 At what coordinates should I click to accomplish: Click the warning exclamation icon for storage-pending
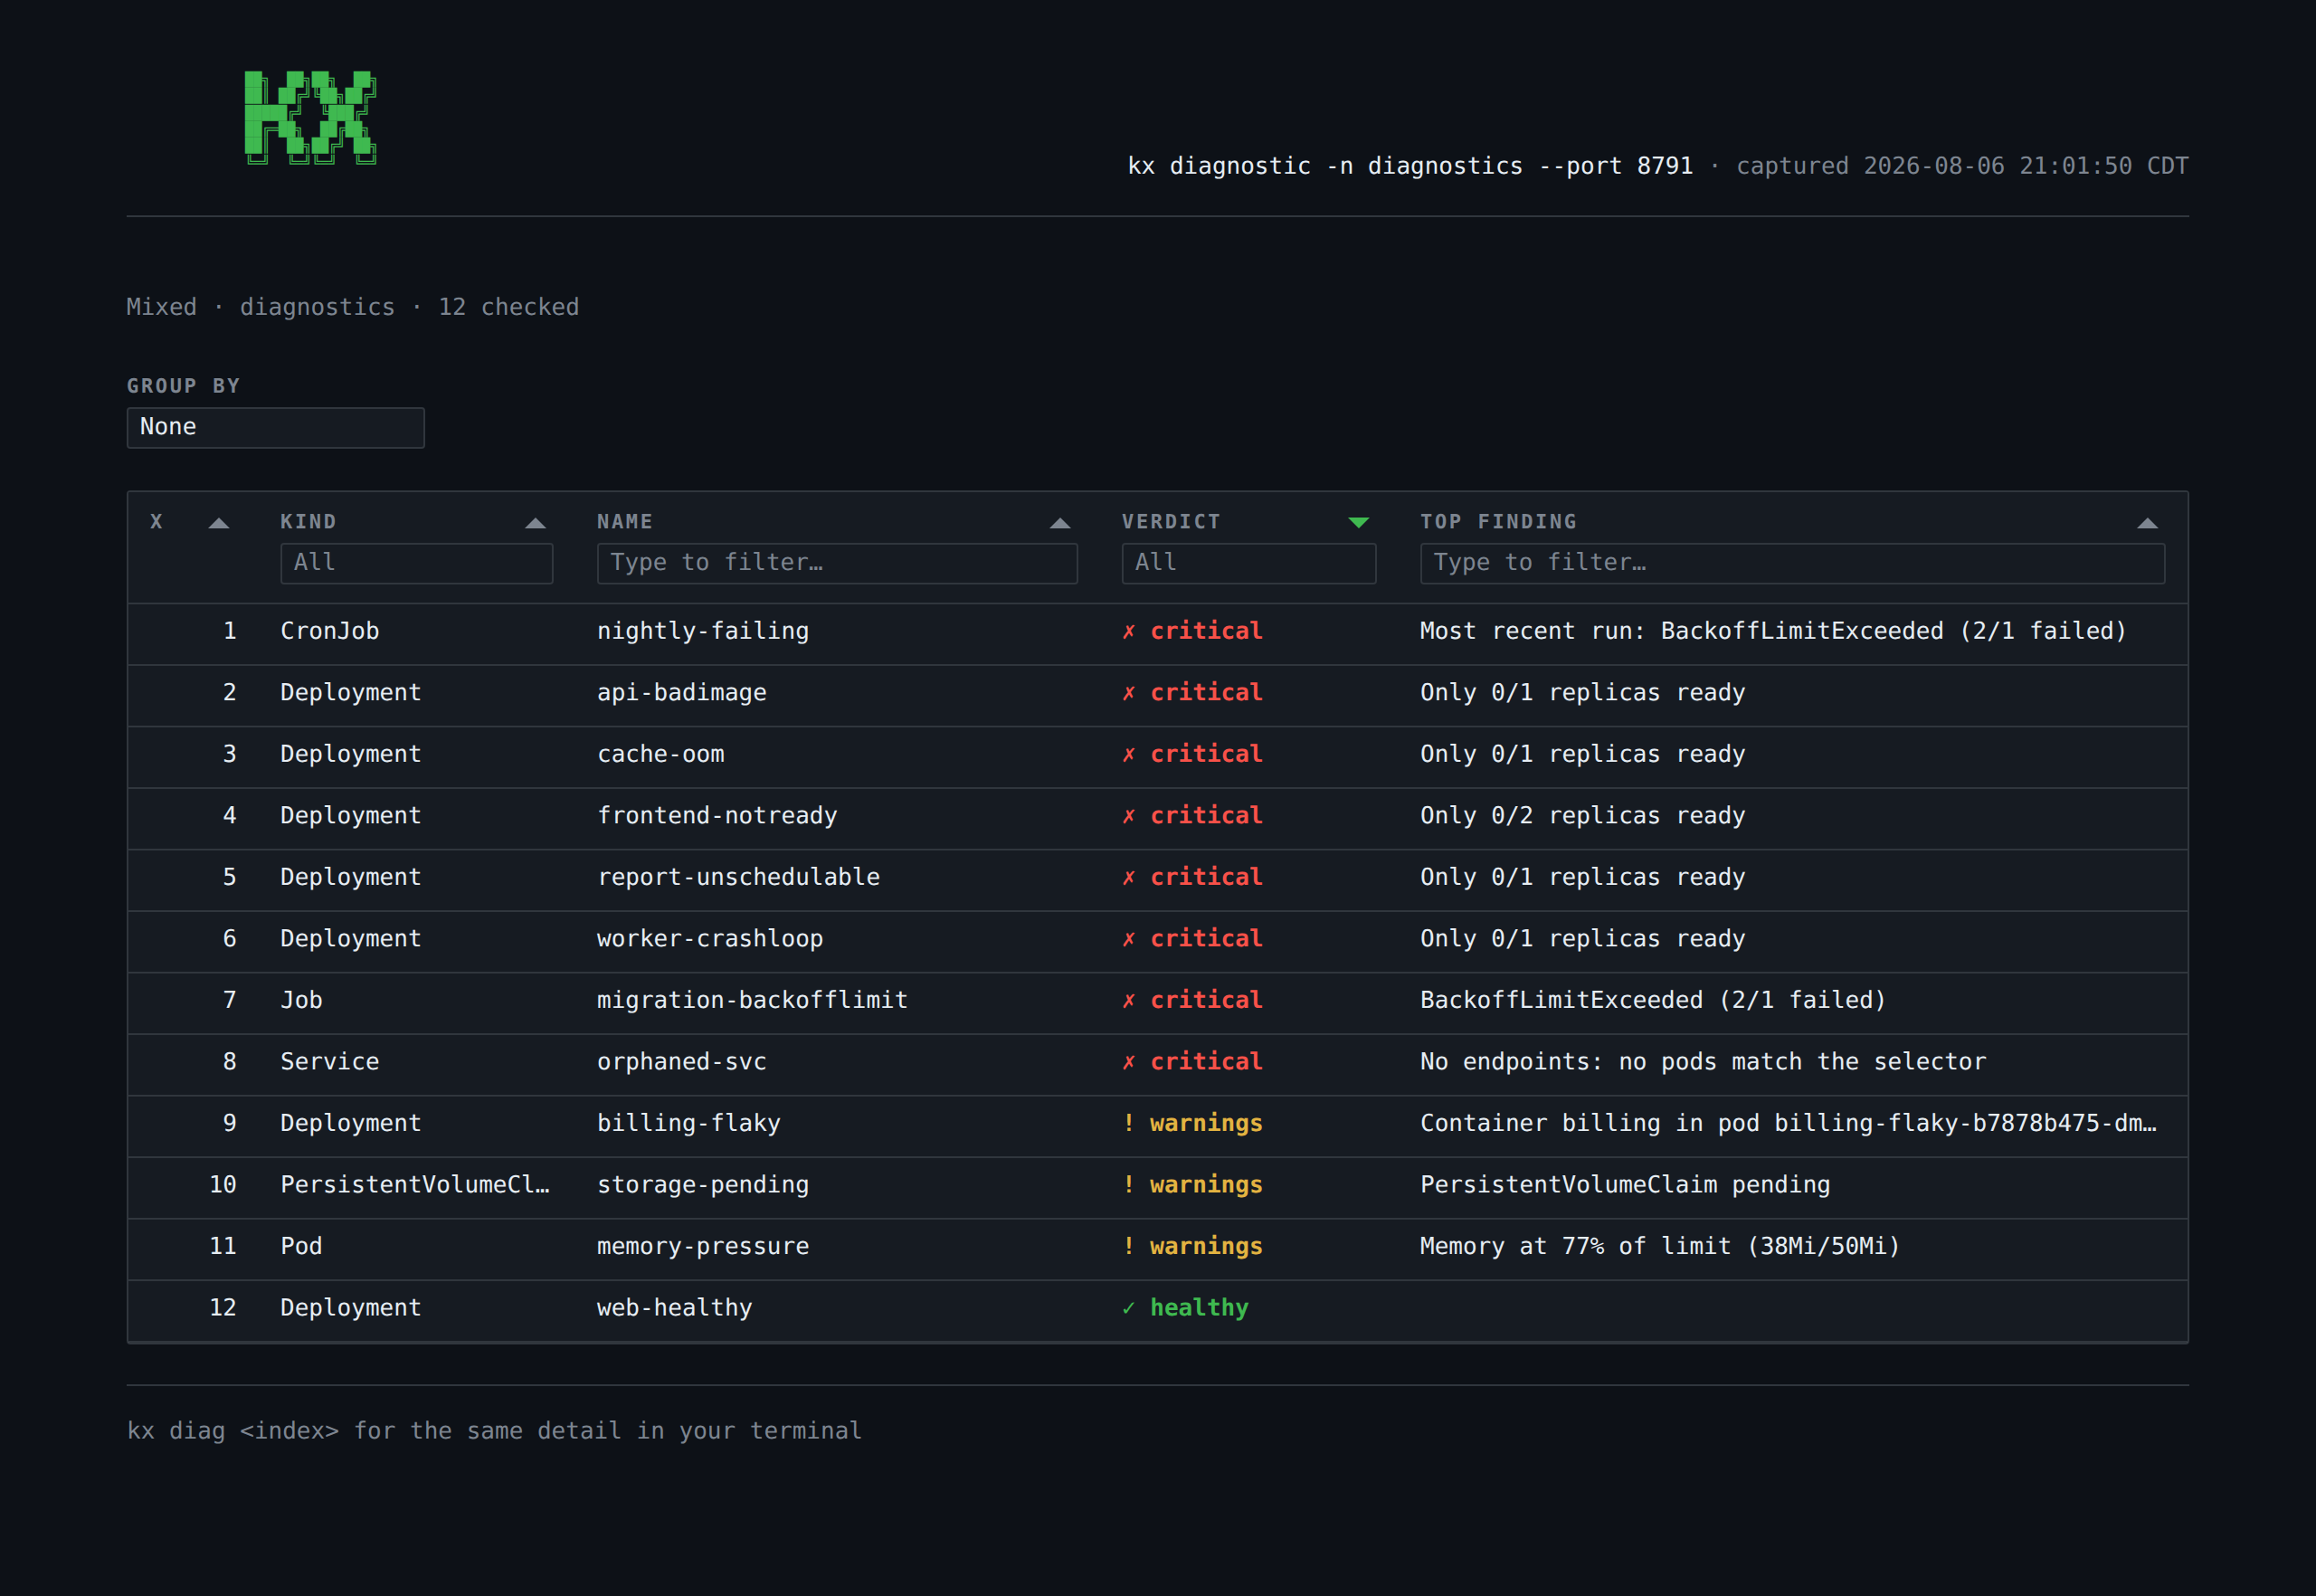point(1129,1185)
